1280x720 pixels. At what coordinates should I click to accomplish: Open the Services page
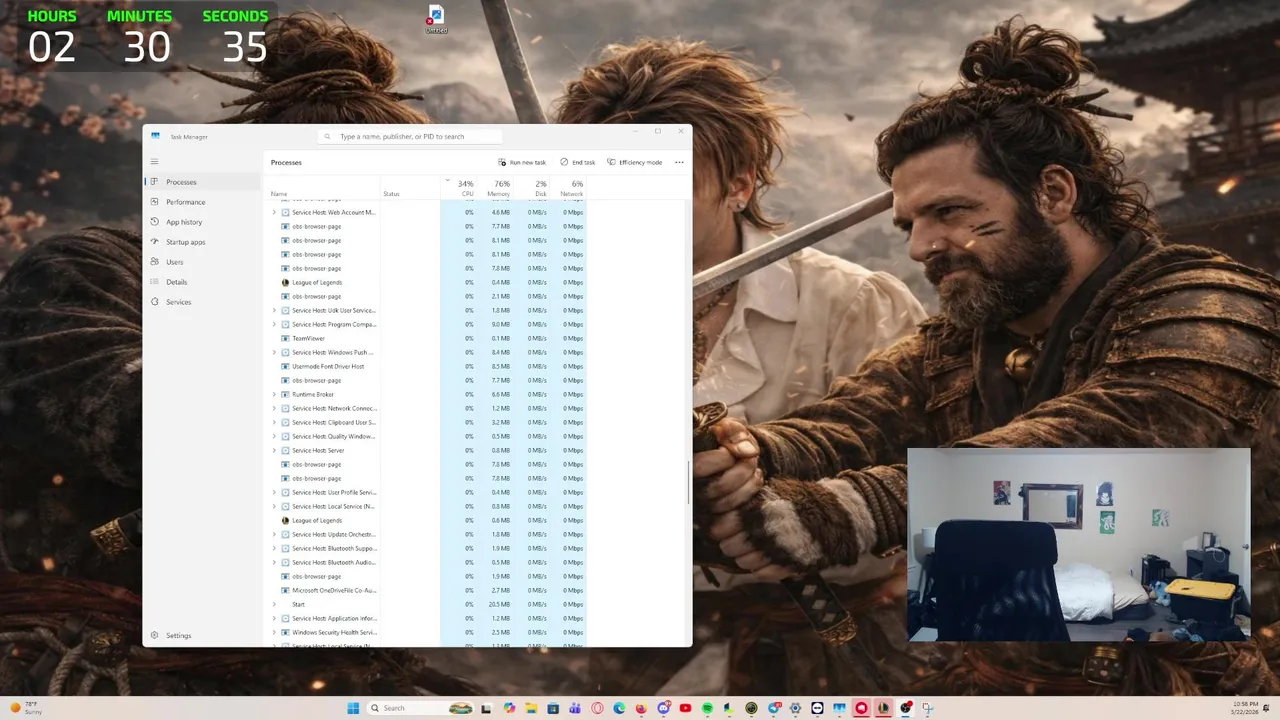point(203,302)
